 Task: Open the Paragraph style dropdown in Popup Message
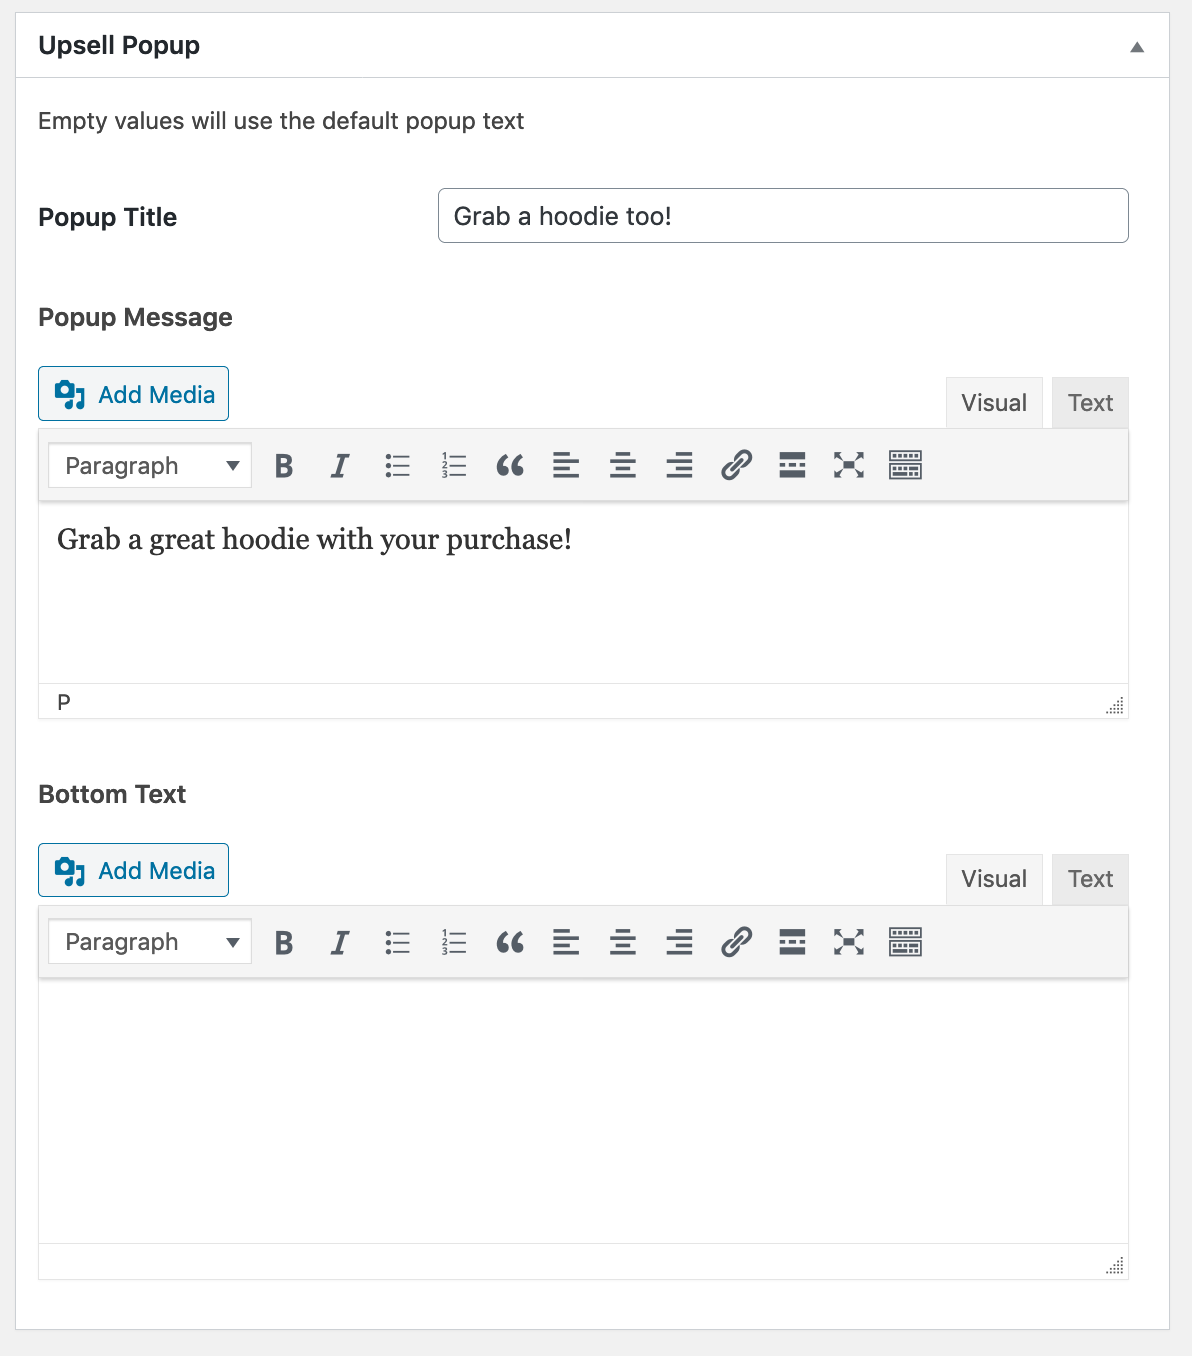tap(148, 464)
